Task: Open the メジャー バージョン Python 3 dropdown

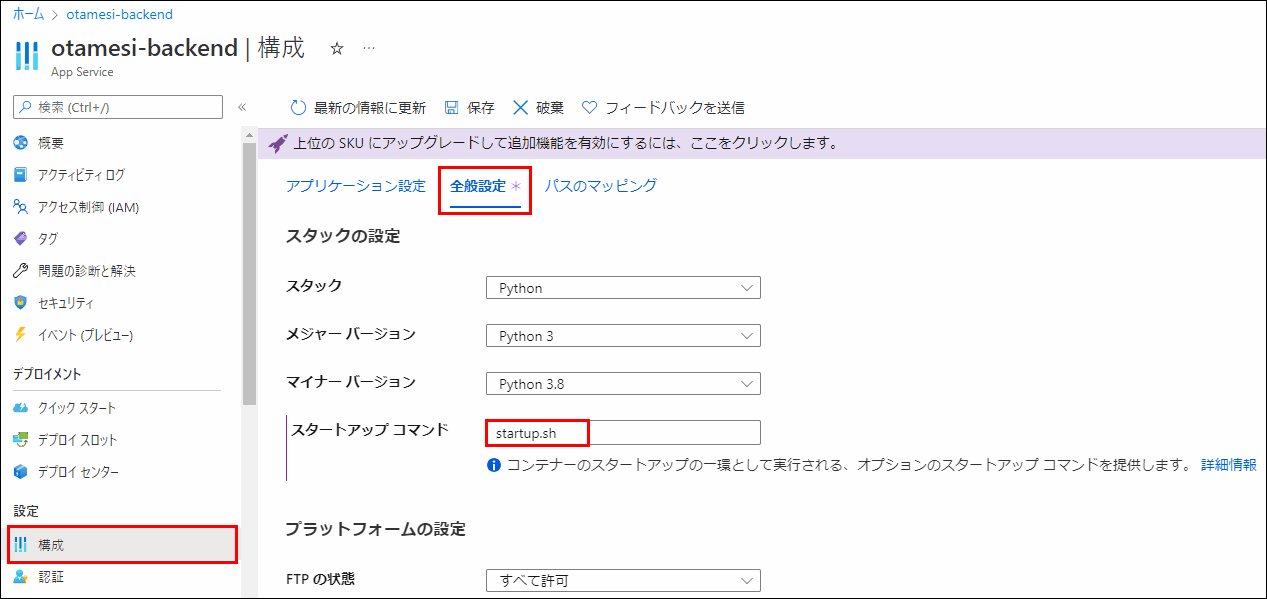Action: click(x=623, y=336)
